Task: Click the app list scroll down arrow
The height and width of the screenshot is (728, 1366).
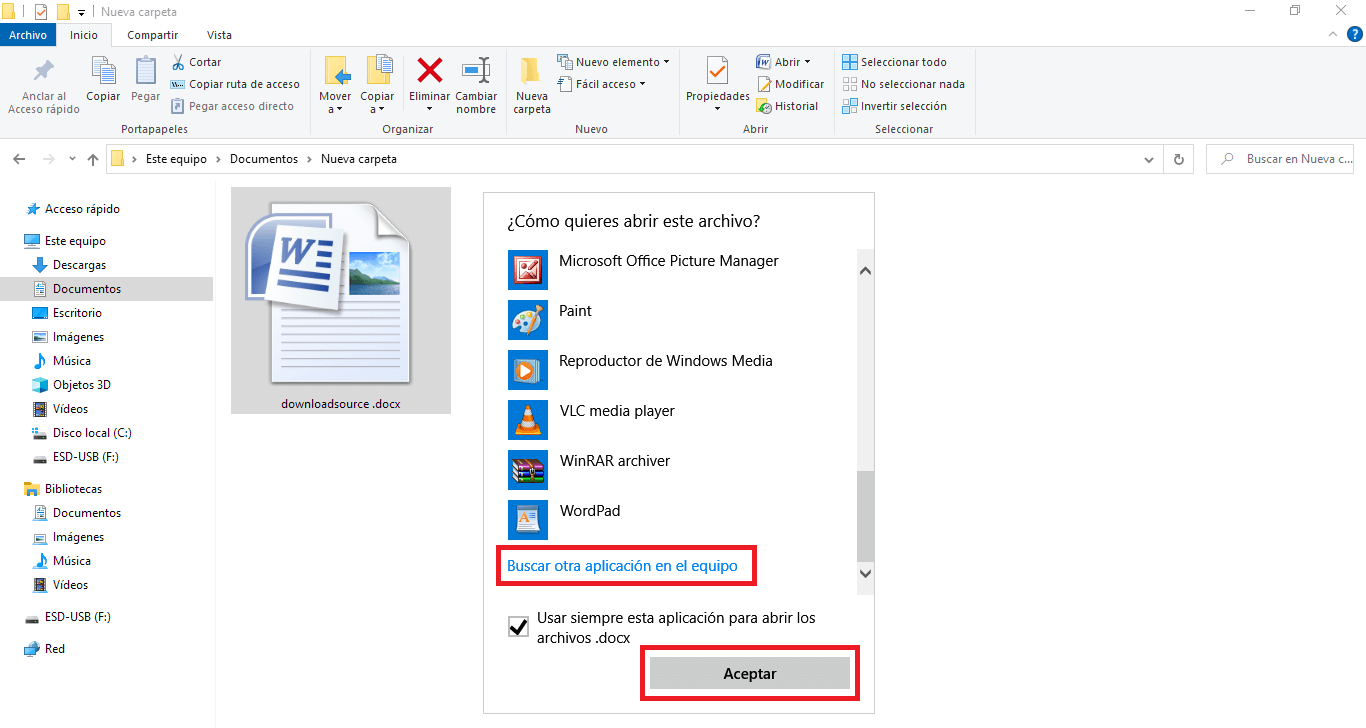Action: click(x=866, y=574)
